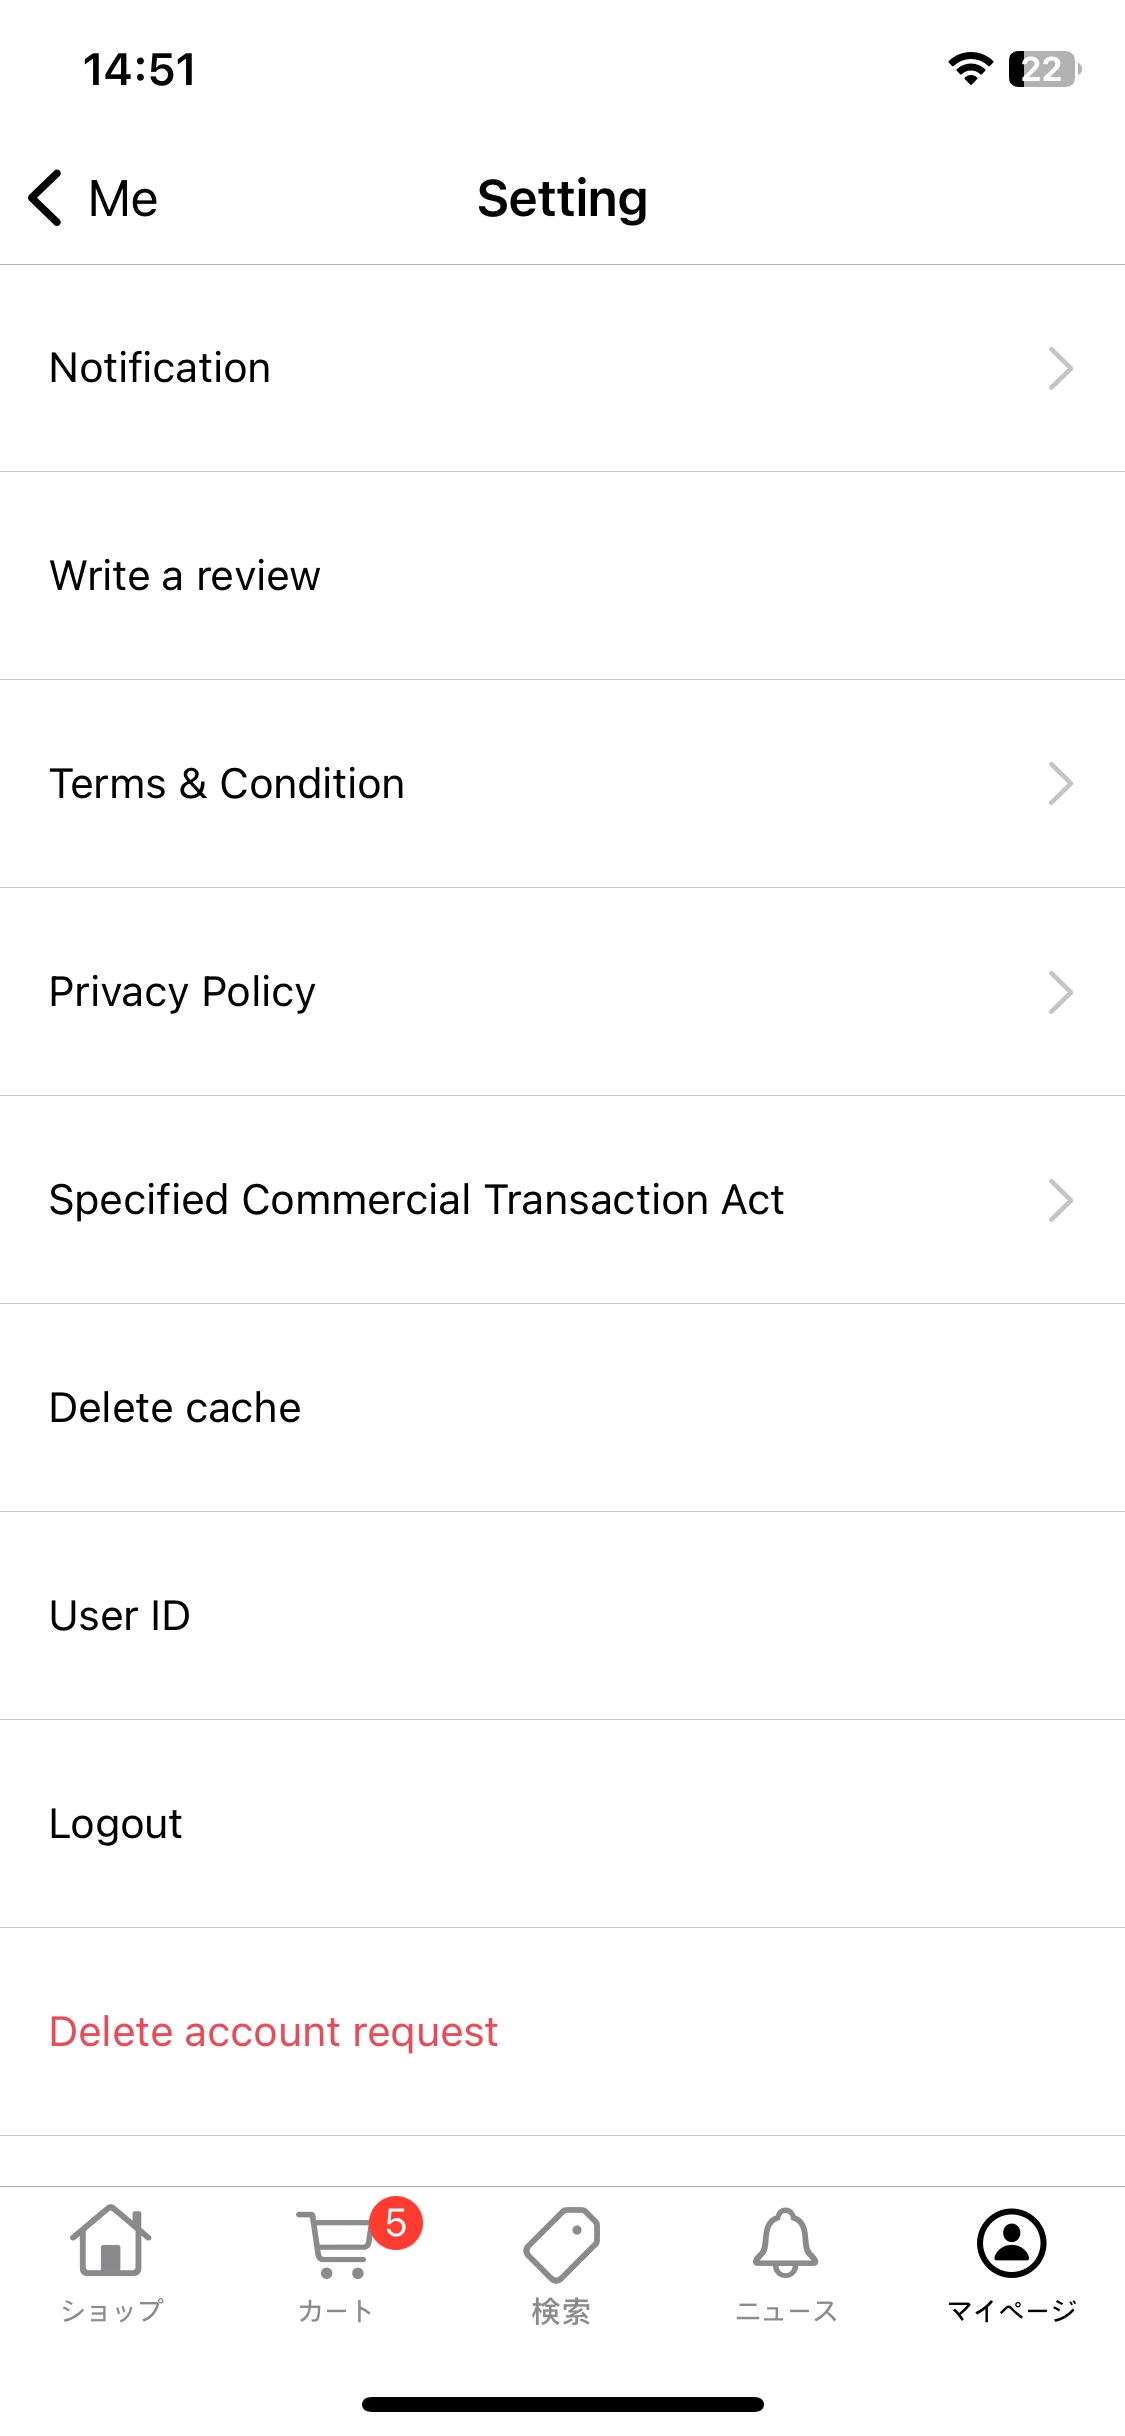Expand the Terms & Condition chevron
Viewport: 1125px width, 2436px height.
[1060, 784]
